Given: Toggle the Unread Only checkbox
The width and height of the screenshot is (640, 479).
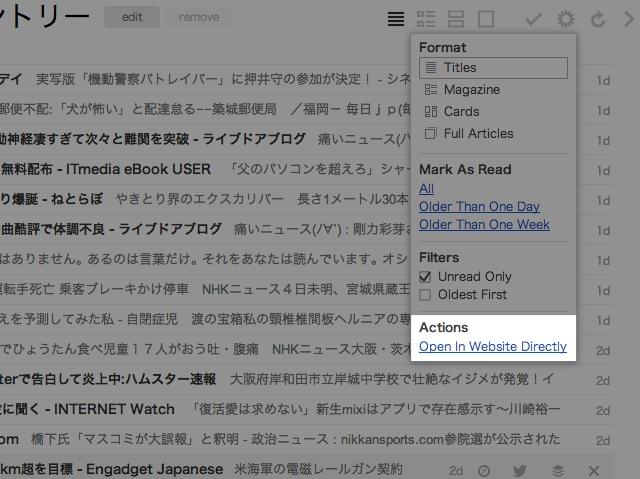Looking at the screenshot, I should 425,277.
